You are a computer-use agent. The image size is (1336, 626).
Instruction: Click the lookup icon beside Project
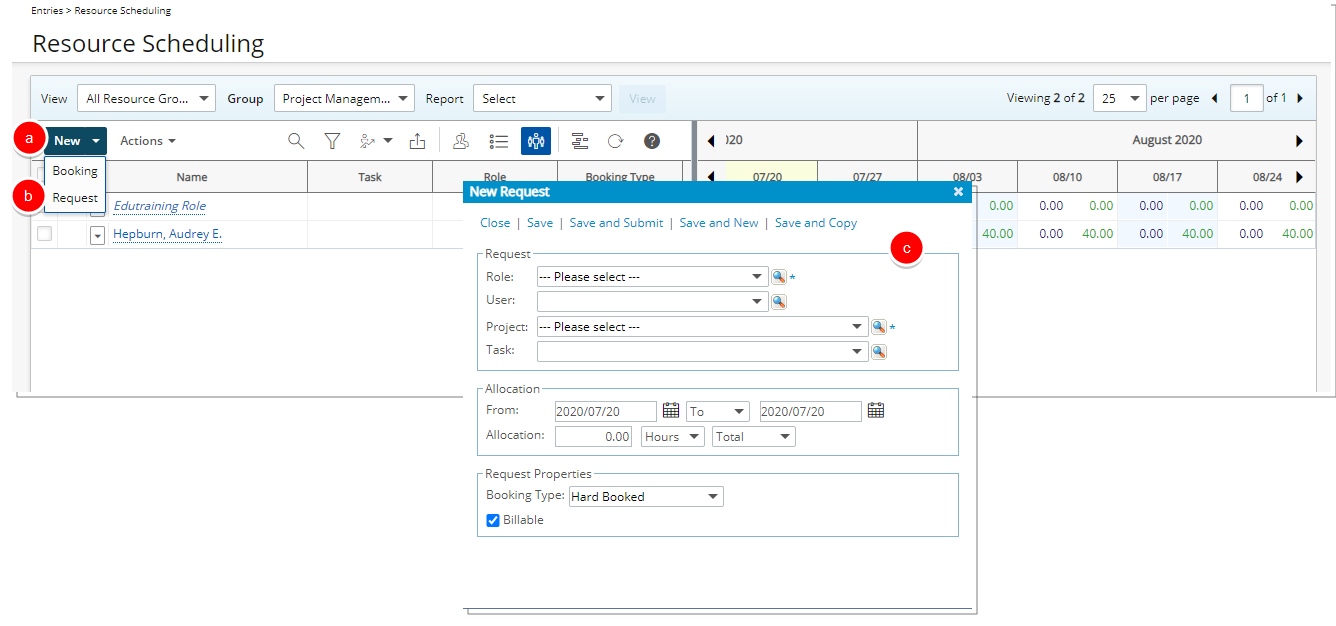(x=879, y=327)
